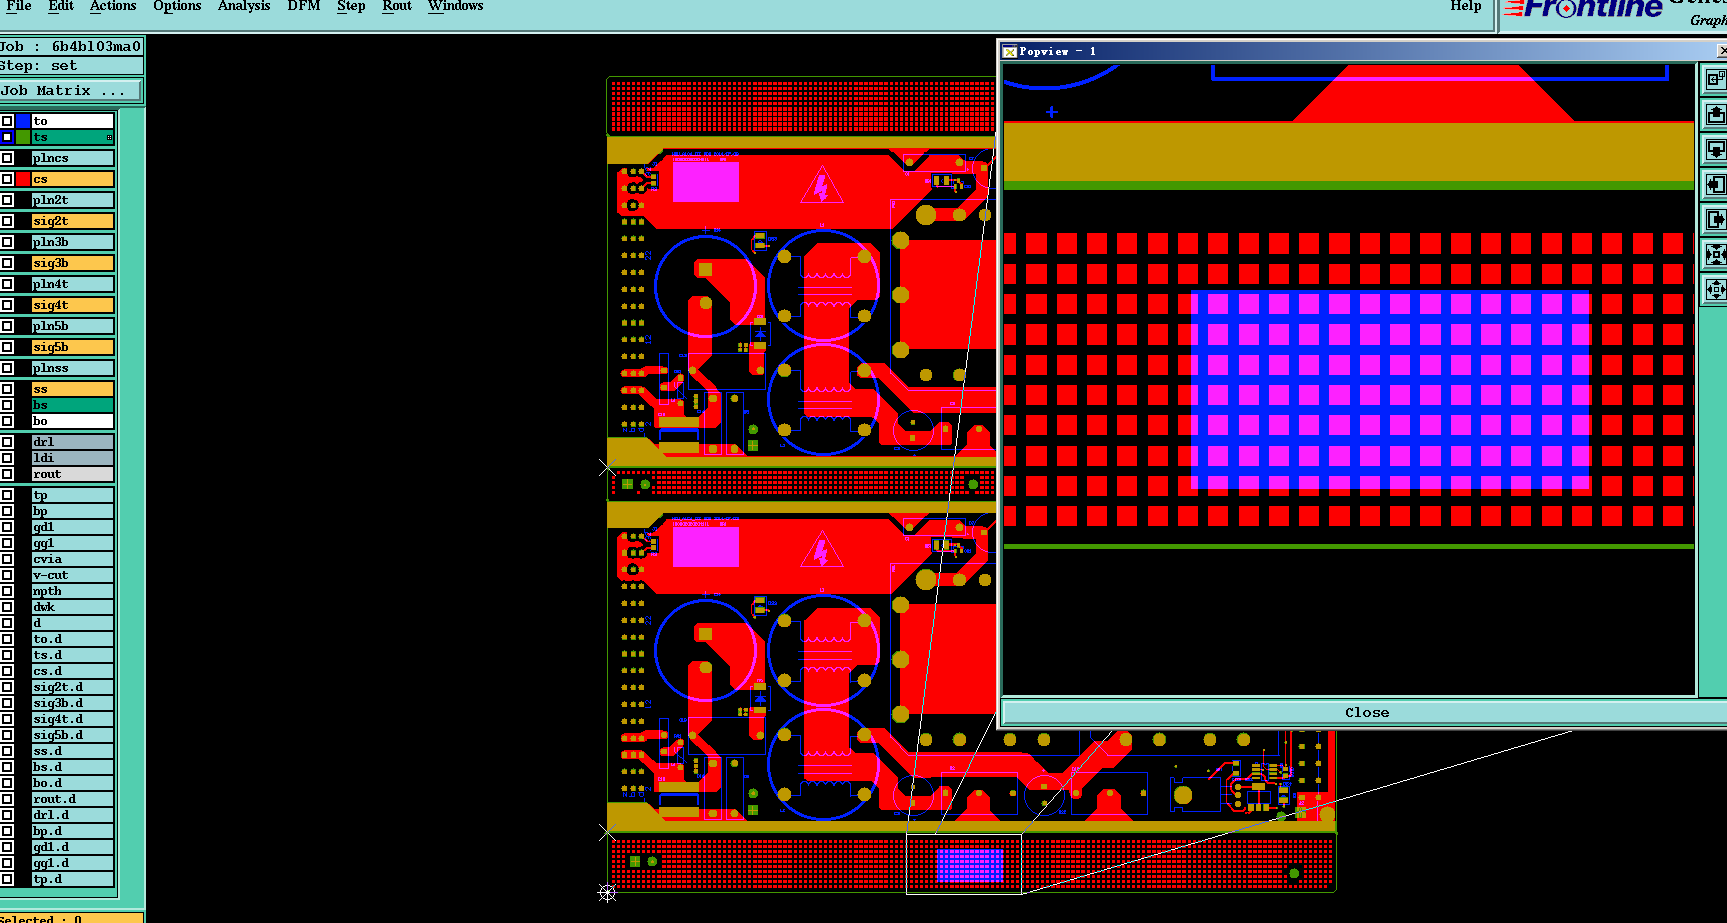Click the green color swatch of layer 'ts'
This screenshot has width=1727, height=923.
point(23,137)
